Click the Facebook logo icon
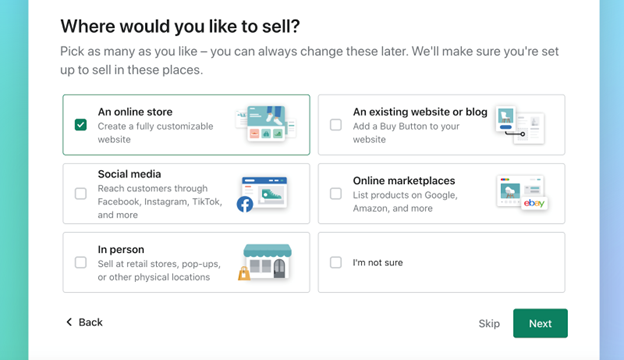Screen dimensions: 624x360 [x=245, y=204]
